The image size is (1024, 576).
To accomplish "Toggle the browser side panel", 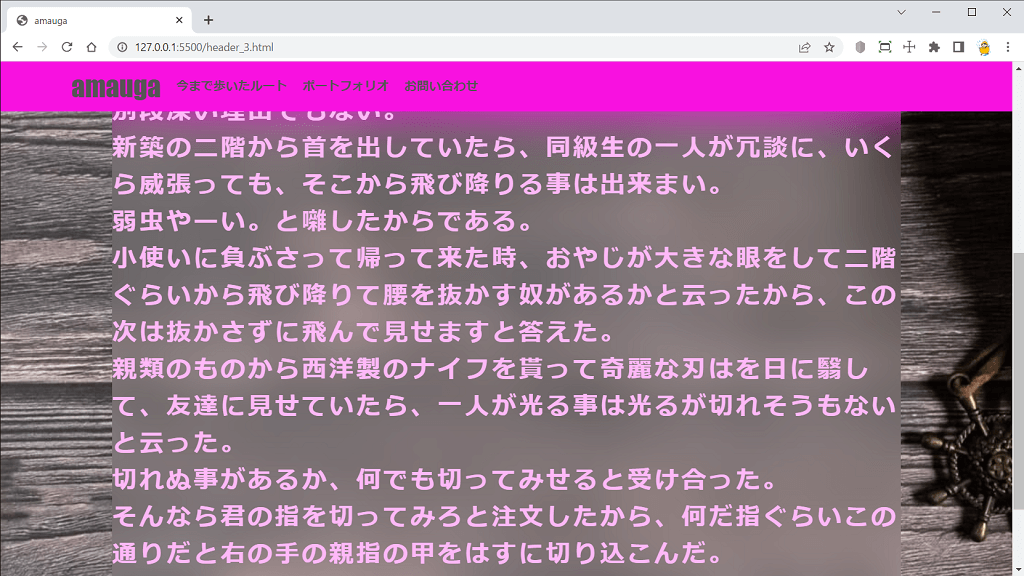I will click(958, 47).
